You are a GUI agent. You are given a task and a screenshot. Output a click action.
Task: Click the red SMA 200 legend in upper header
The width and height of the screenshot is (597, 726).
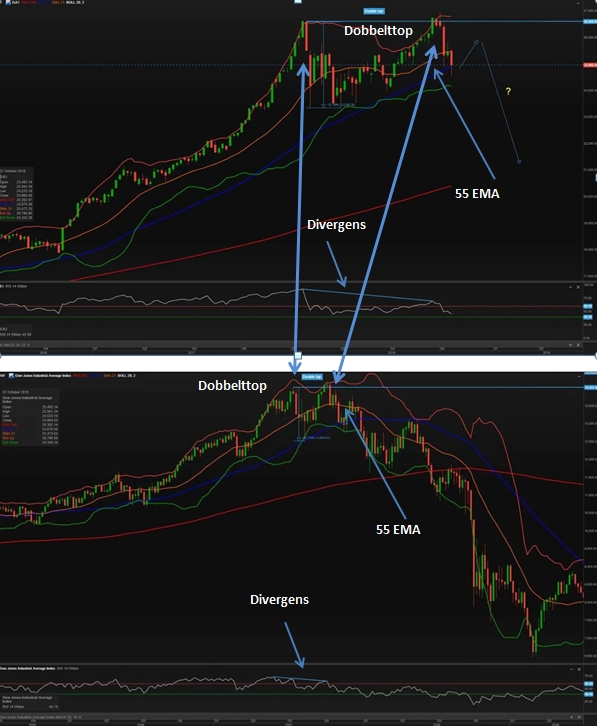click(x=29, y=2)
